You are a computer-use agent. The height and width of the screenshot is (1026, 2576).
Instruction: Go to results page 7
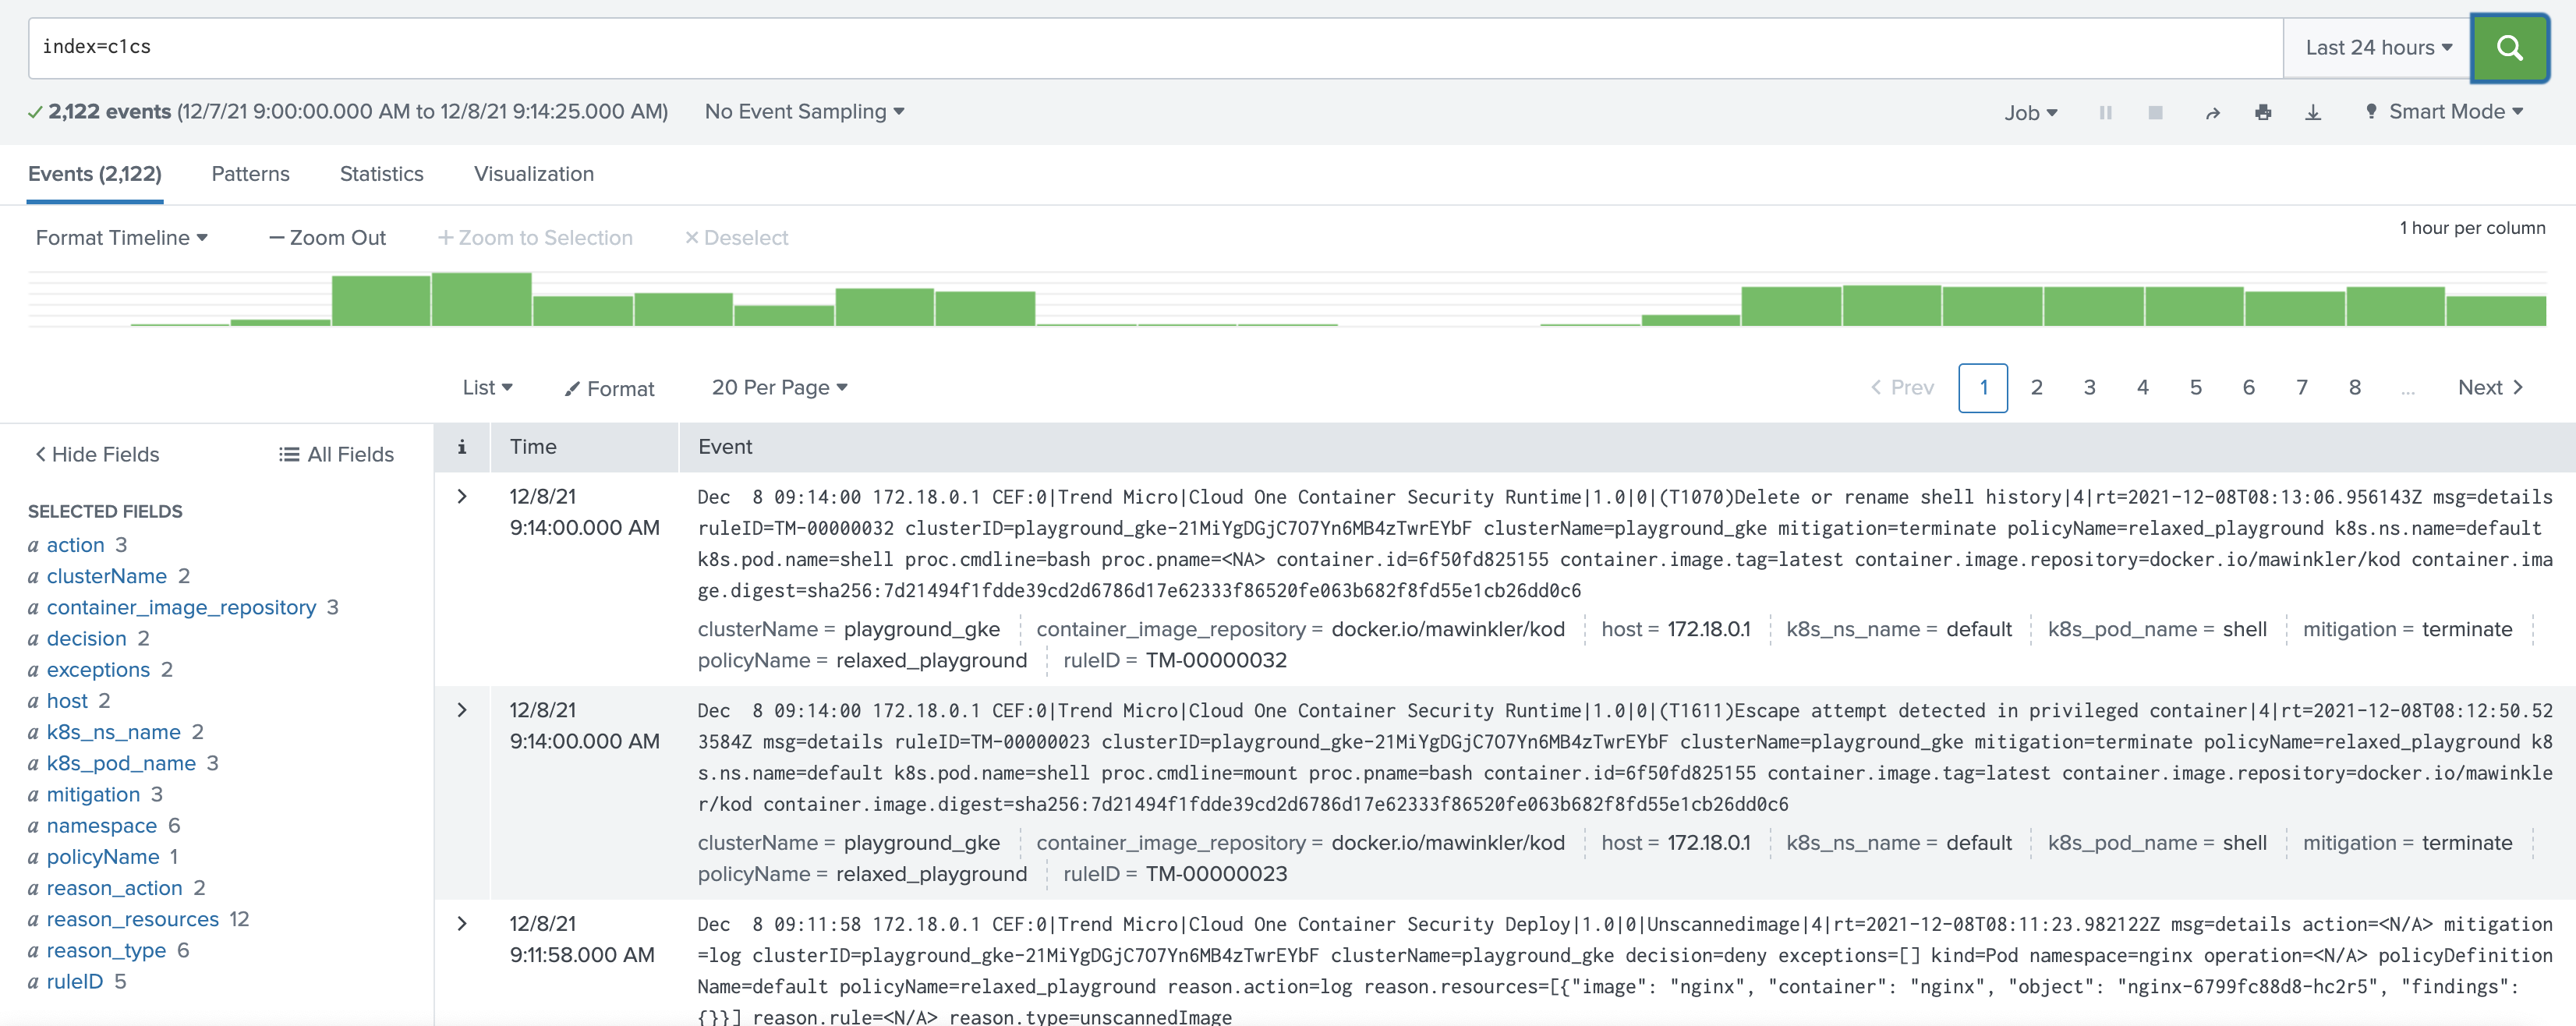click(2301, 388)
